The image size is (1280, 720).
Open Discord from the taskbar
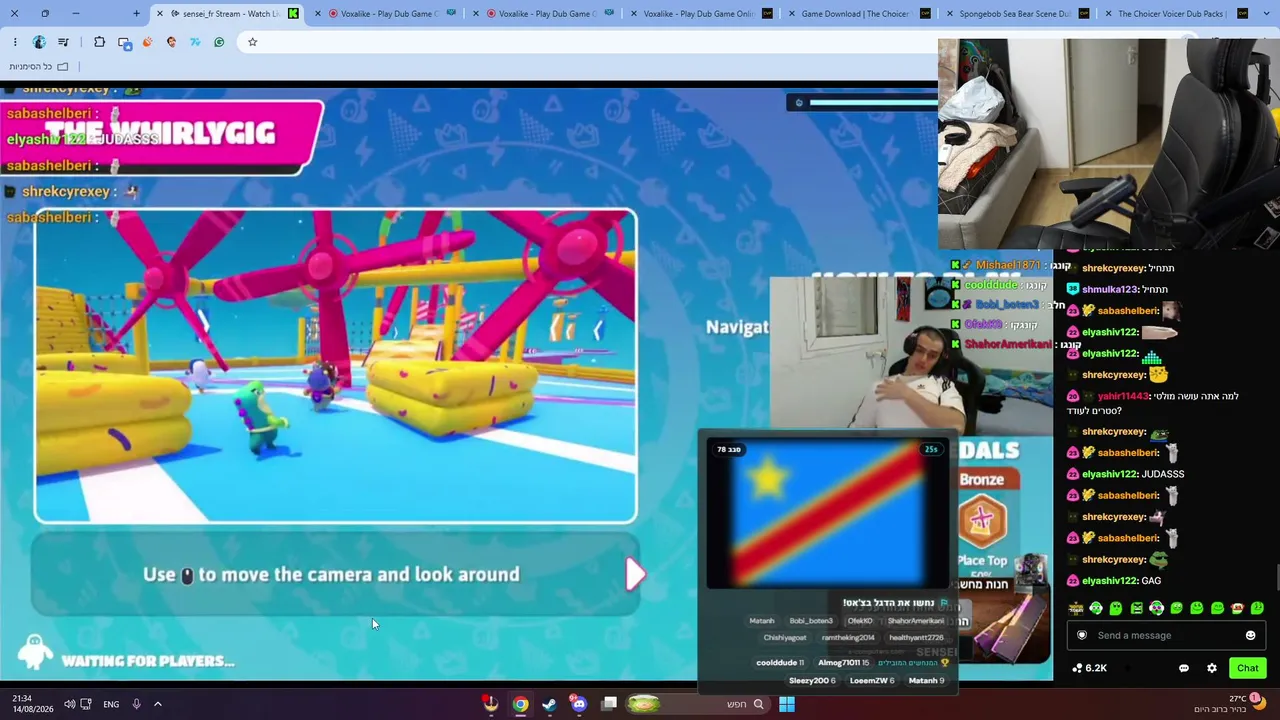point(579,704)
